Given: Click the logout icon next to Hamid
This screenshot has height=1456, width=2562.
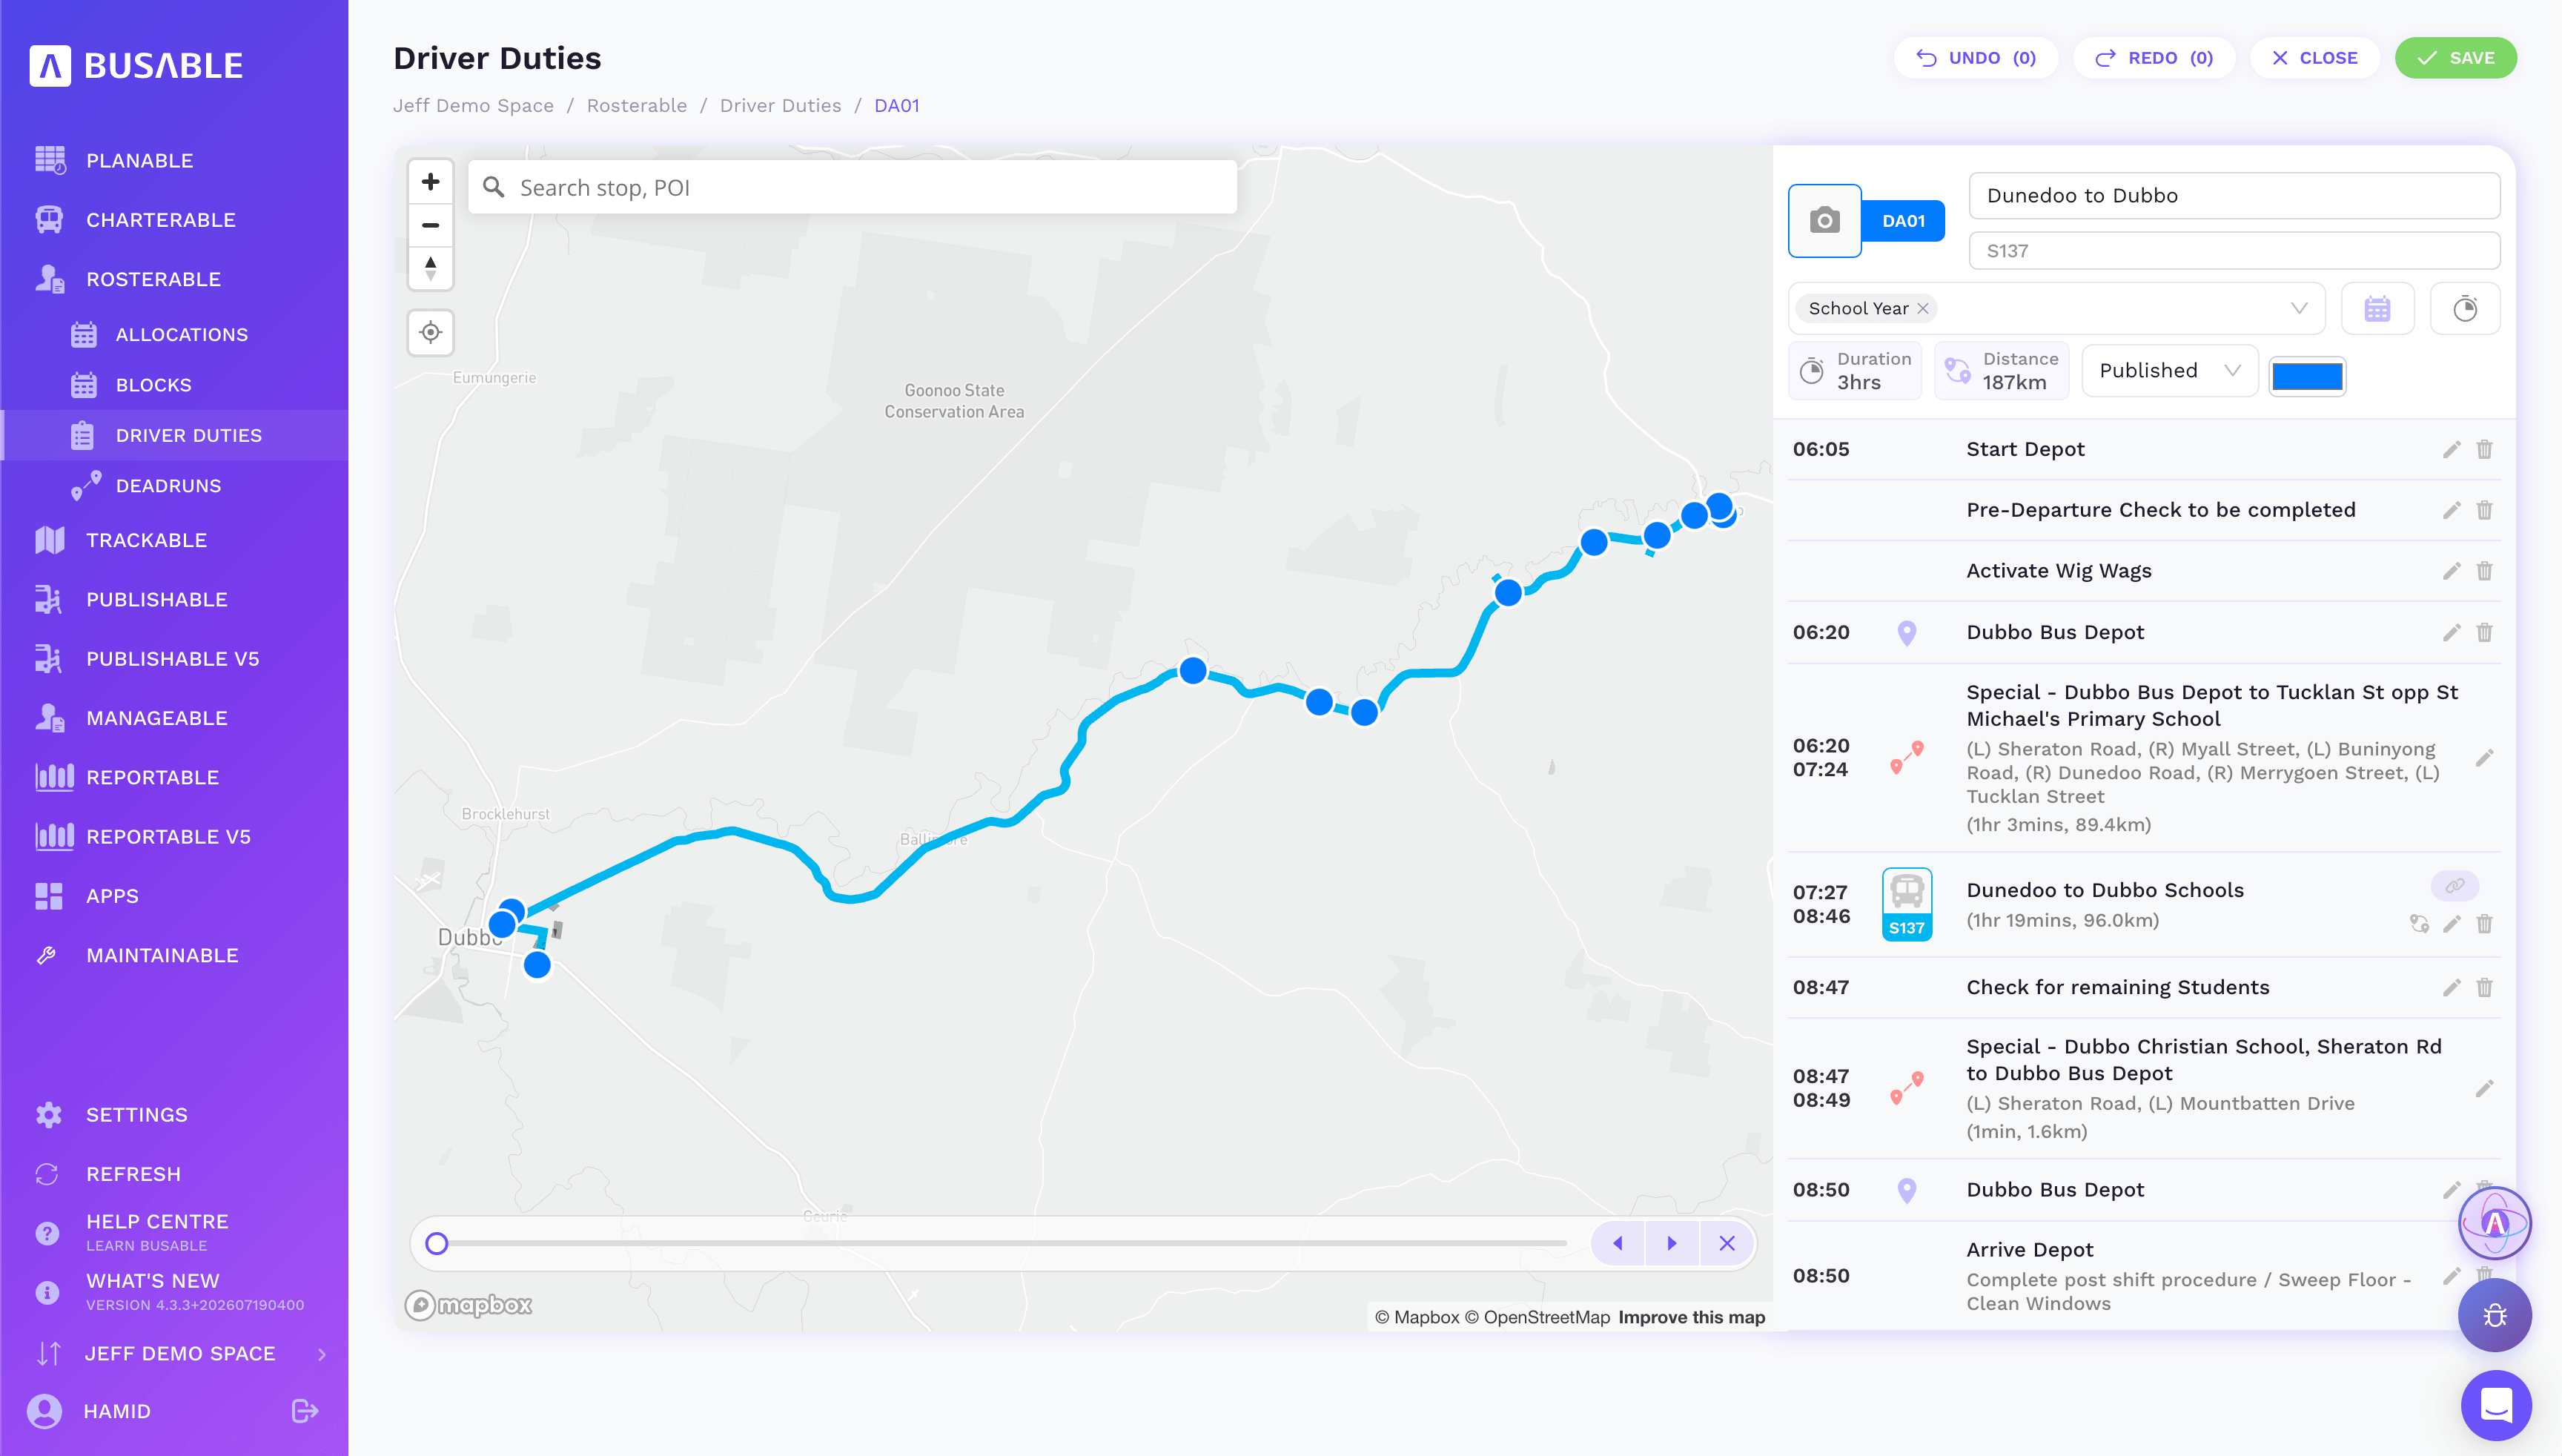Looking at the screenshot, I should coord(305,1411).
